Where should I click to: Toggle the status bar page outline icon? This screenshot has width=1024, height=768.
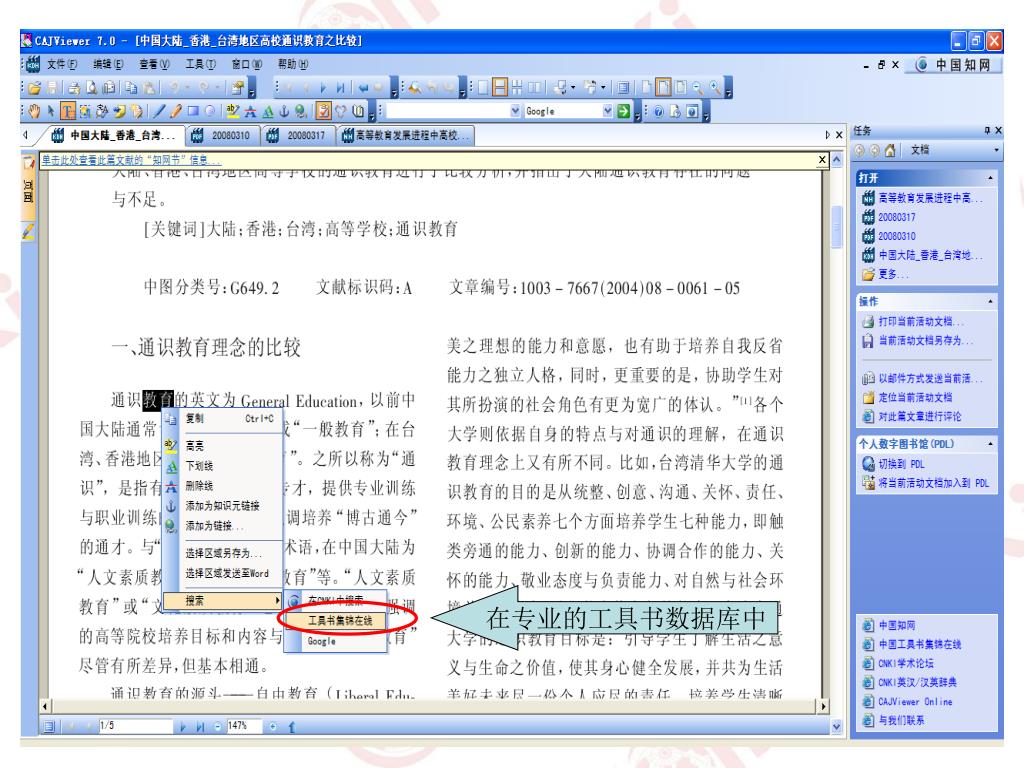pos(48,726)
